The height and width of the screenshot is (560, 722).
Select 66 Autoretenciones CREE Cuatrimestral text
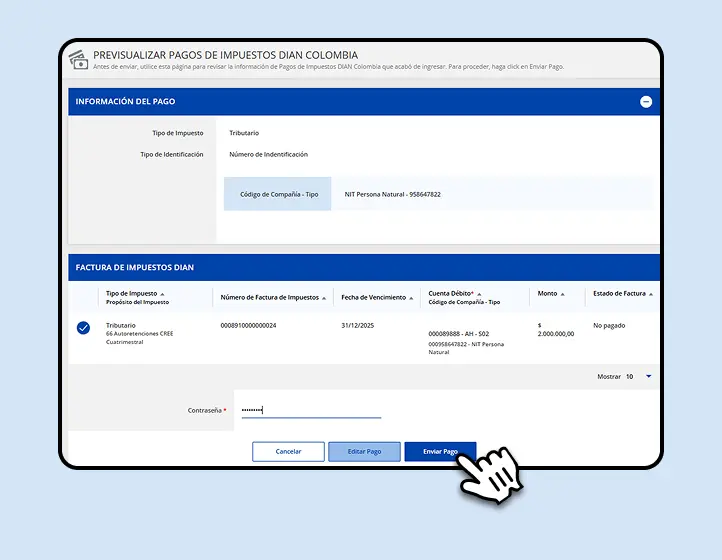point(140,338)
